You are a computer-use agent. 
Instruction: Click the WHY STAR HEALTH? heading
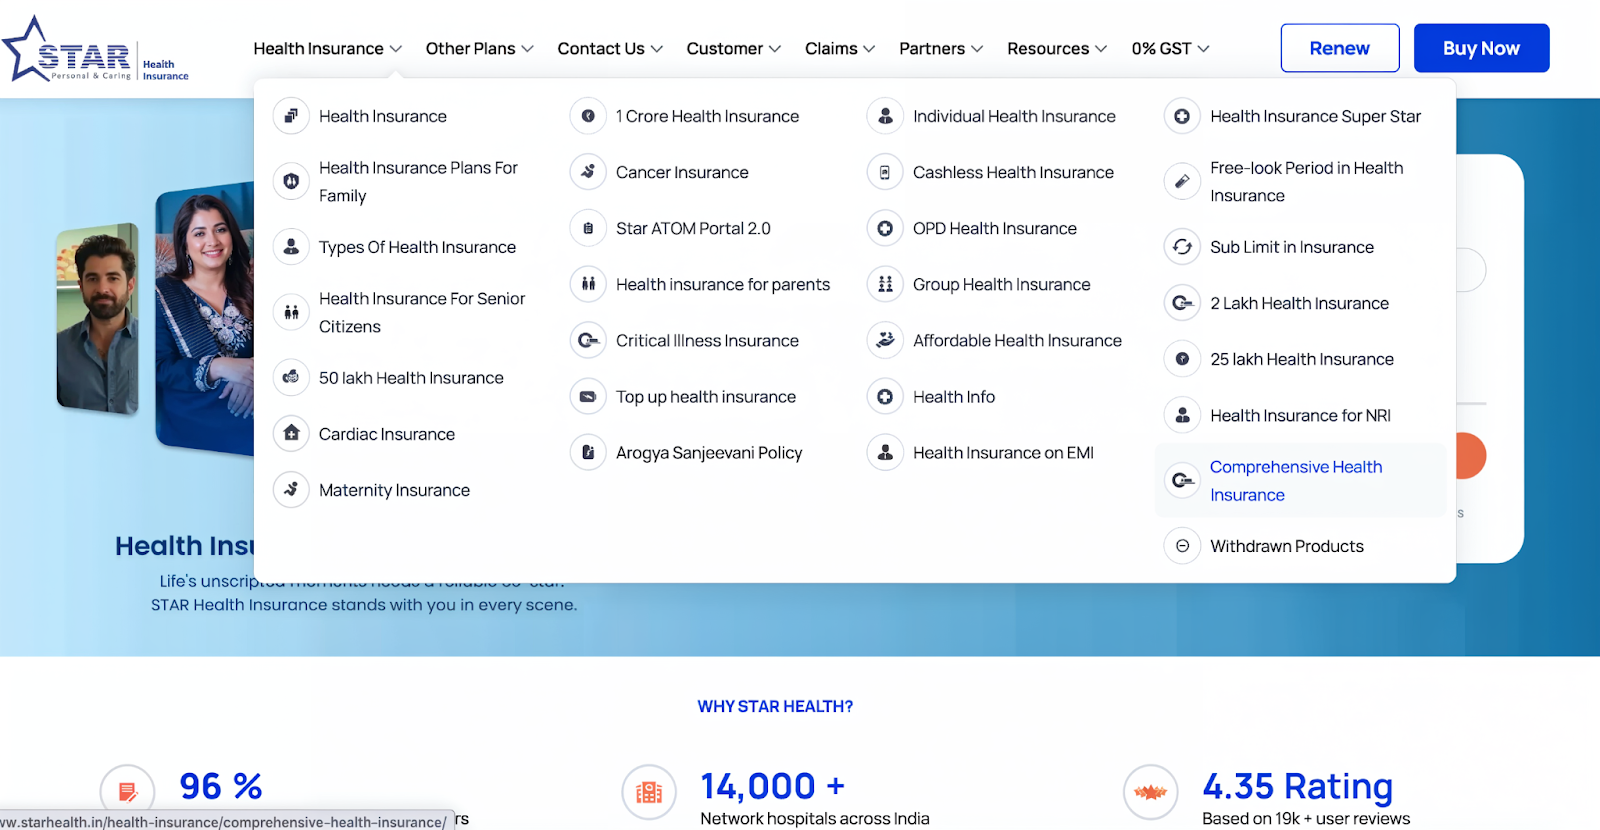[x=775, y=706]
